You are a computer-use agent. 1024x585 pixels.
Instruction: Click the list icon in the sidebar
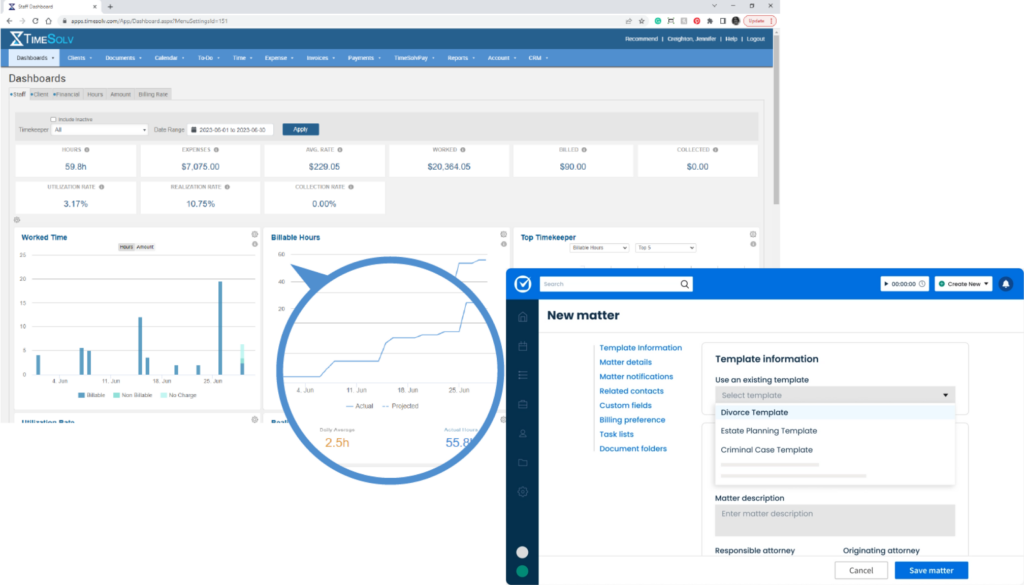click(522, 375)
